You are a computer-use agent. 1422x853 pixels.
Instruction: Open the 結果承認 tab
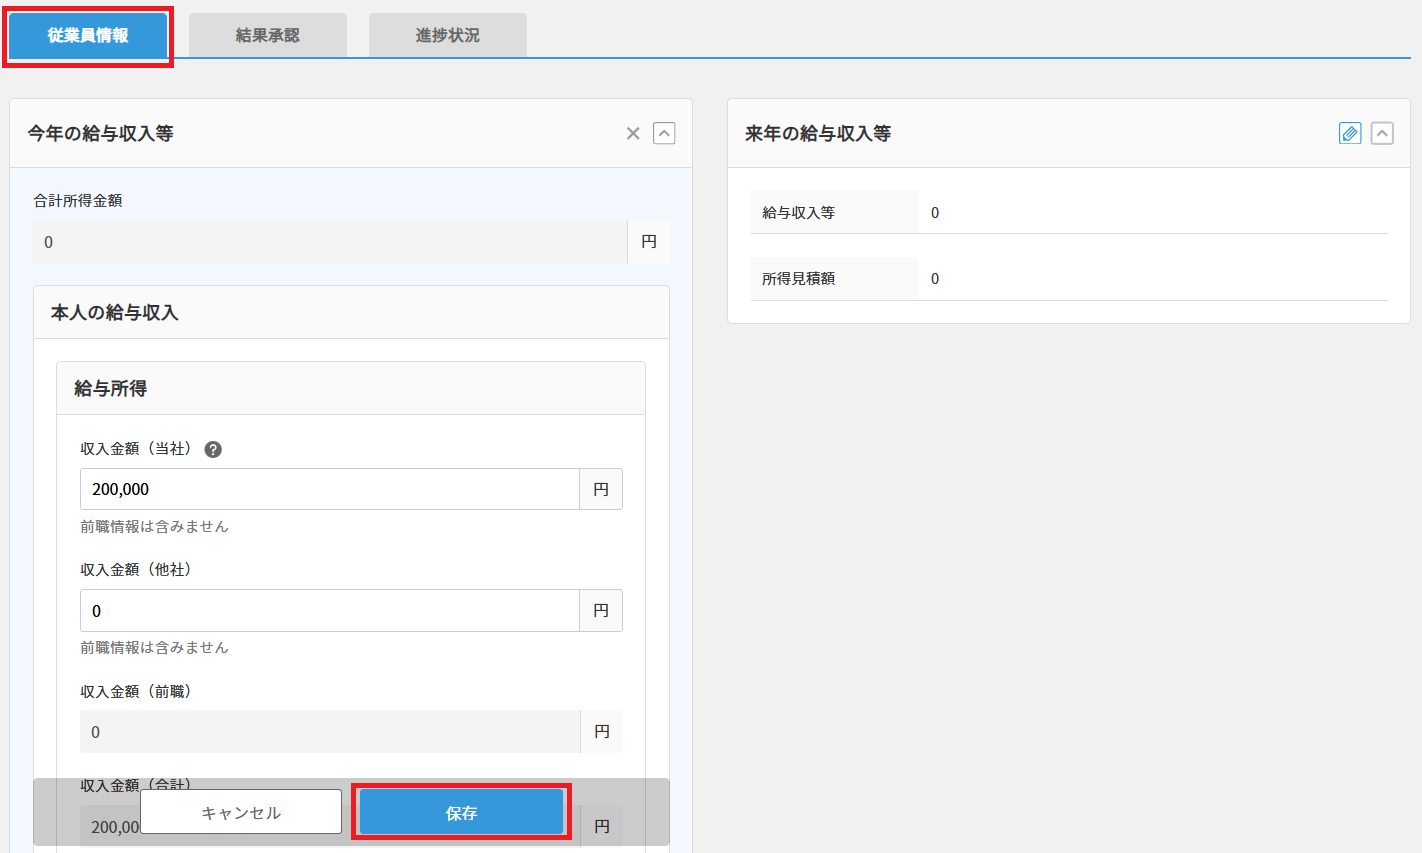(268, 36)
